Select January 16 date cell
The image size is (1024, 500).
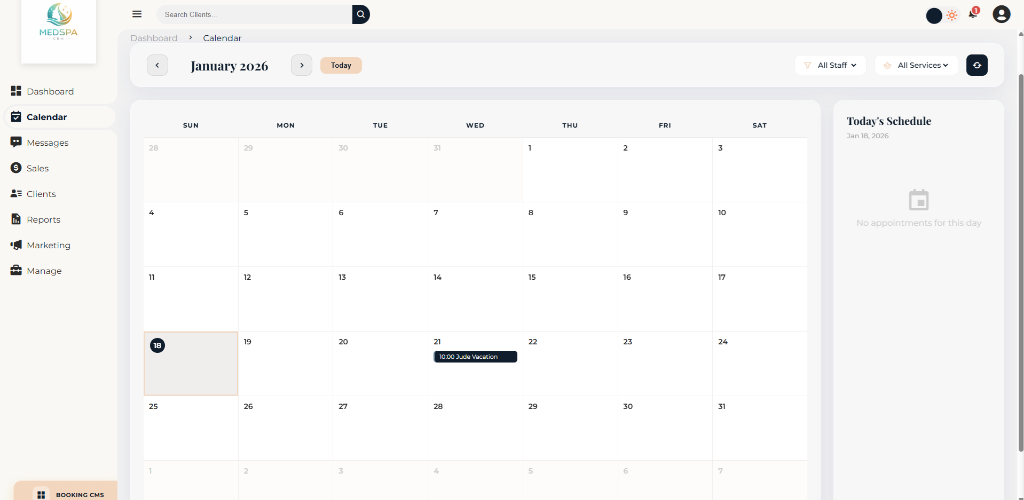tap(665, 299)
